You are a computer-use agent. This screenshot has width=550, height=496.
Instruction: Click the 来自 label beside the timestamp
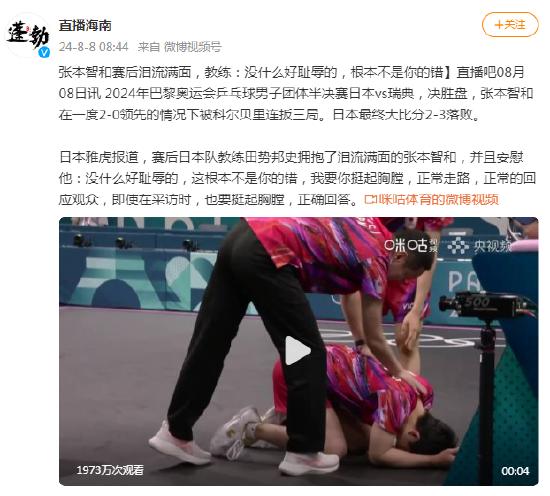148,47
